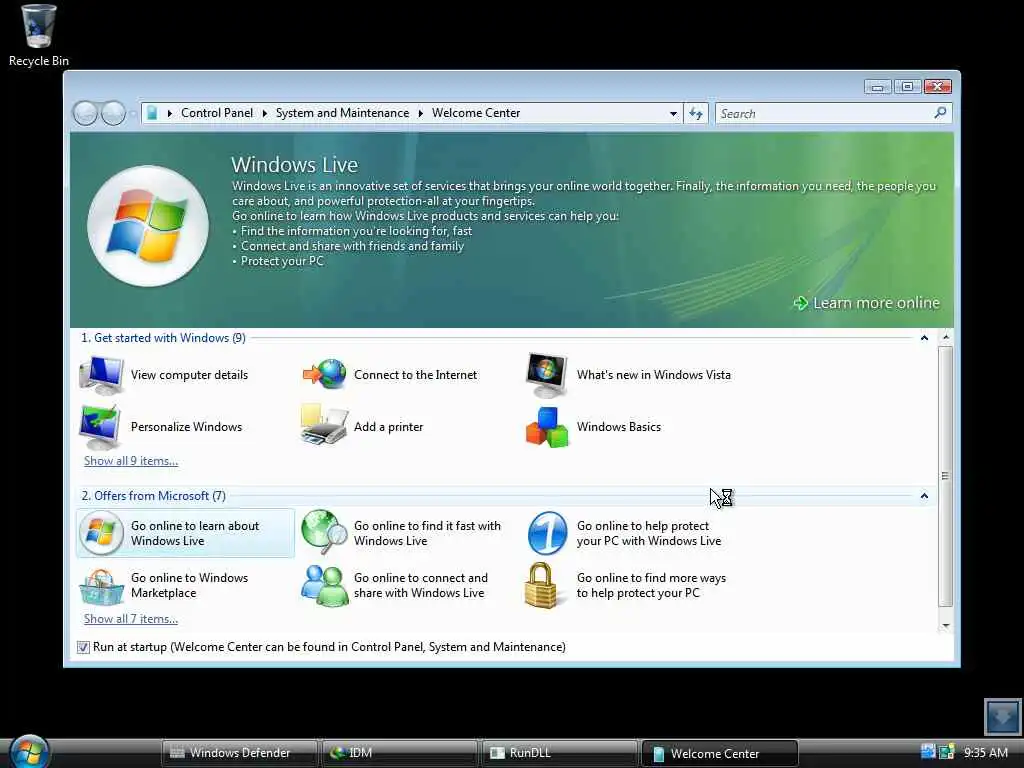This screenshot has width=1024, height=768.
Task: Click Welcome Center in the breadcrumb
Action: (x=476, y=113)
